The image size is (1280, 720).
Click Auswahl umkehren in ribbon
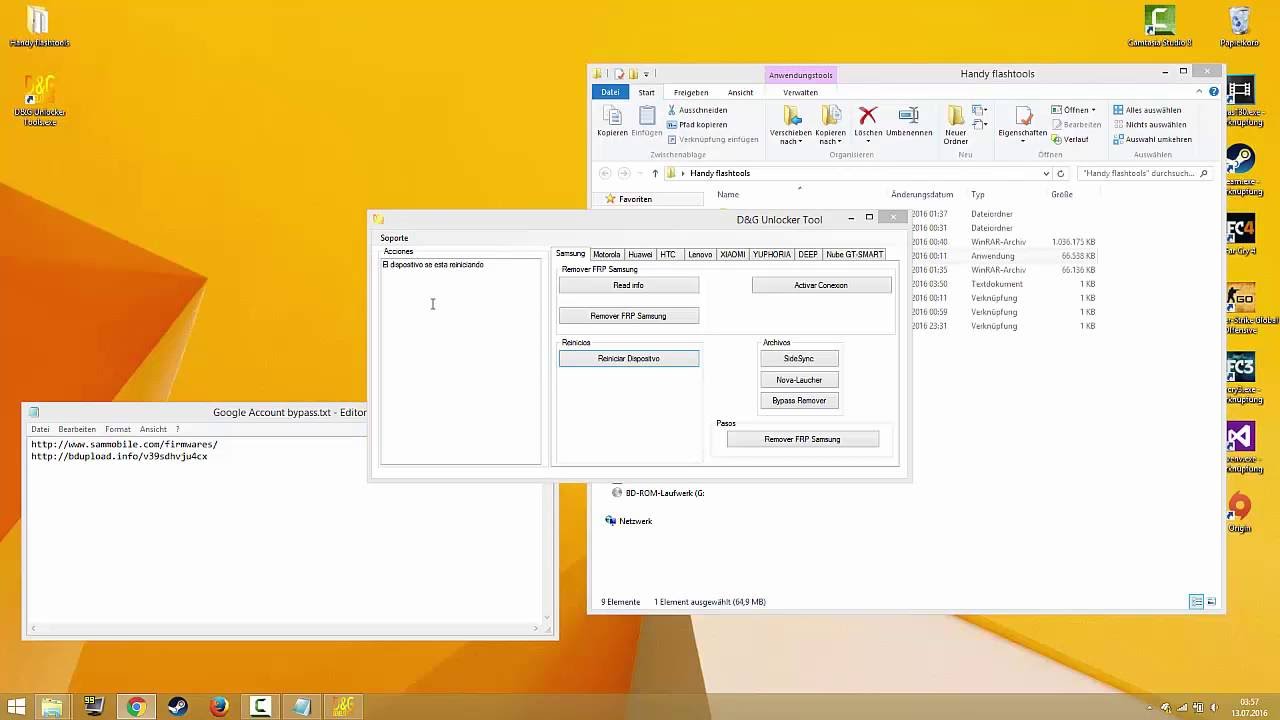[x=1152, y=140]
